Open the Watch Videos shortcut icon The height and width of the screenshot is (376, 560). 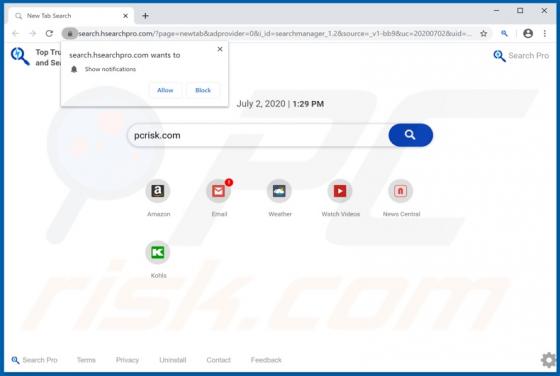pyautogui.click(x=340, y=191)
